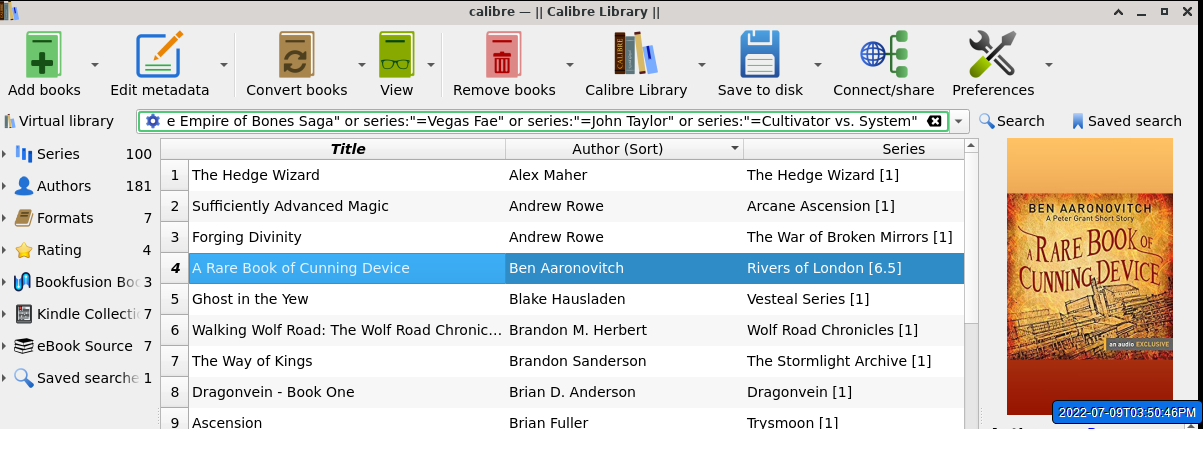Open the Edit metadata tool
1203x459 pixels.
coord(159,54)
